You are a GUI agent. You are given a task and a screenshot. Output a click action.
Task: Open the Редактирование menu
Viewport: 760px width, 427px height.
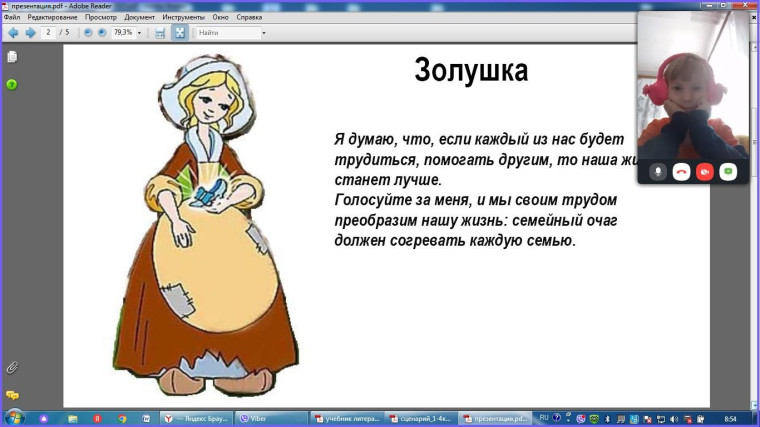point(52,17)
